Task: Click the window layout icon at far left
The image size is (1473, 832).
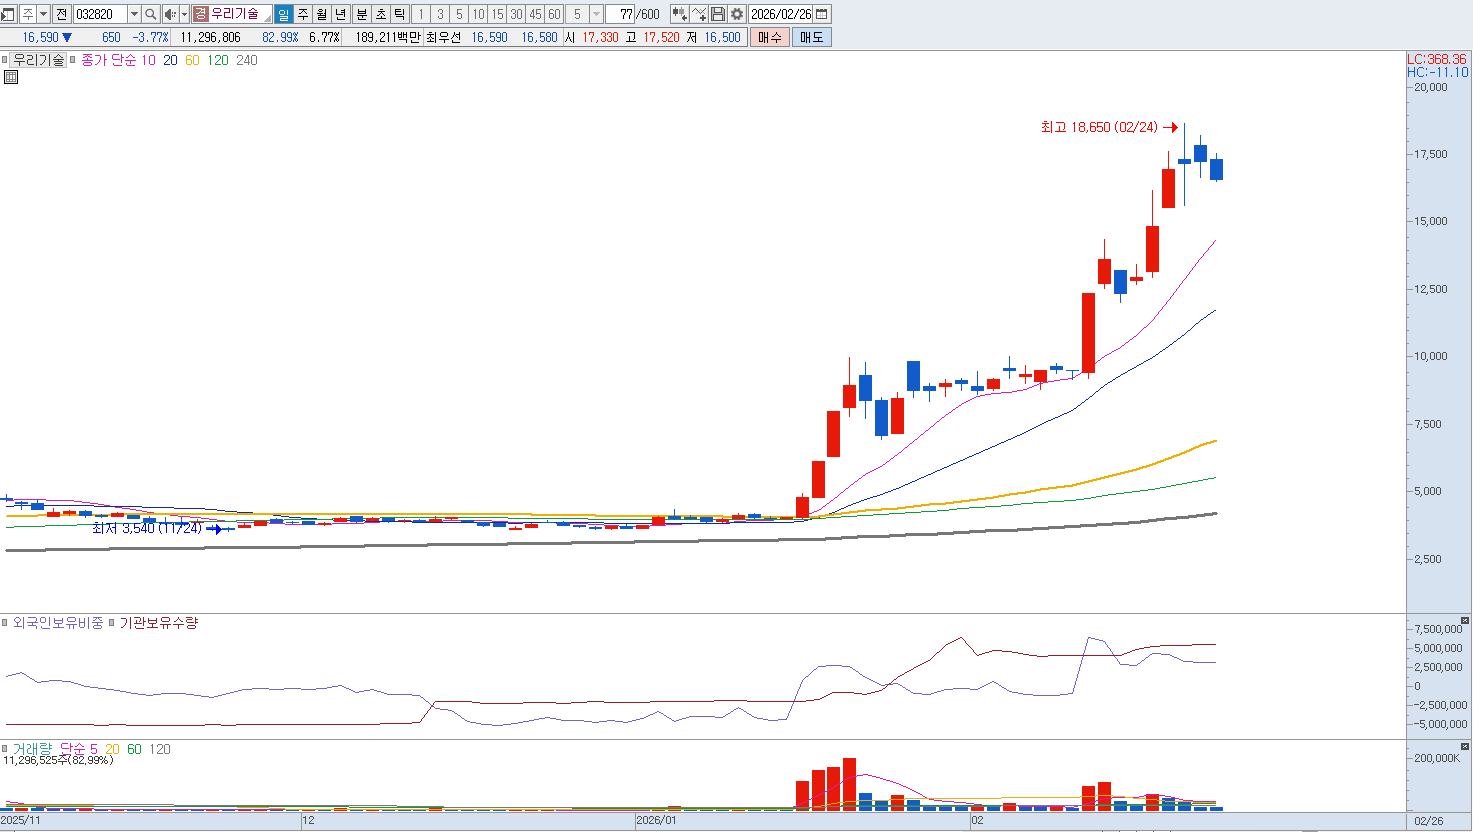Action: click(x=8, y=14)
